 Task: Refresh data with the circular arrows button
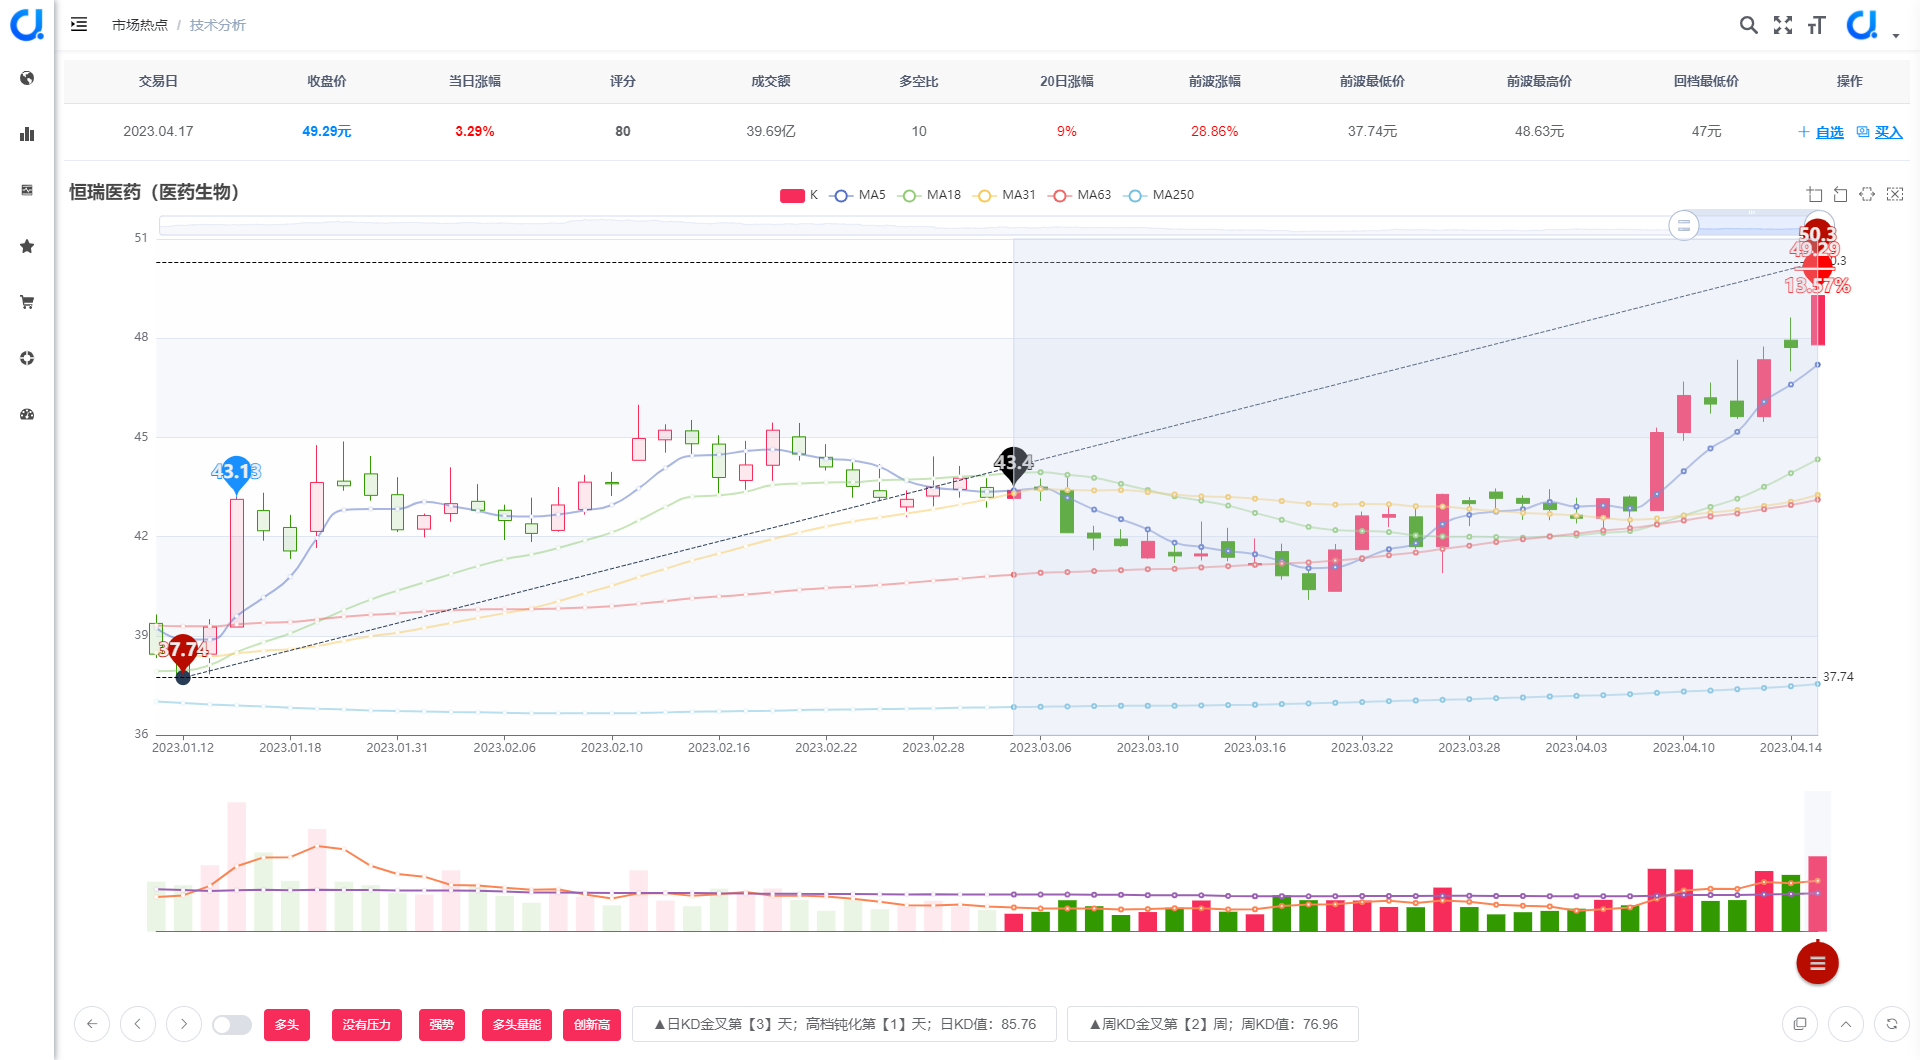(1892, 1024)
